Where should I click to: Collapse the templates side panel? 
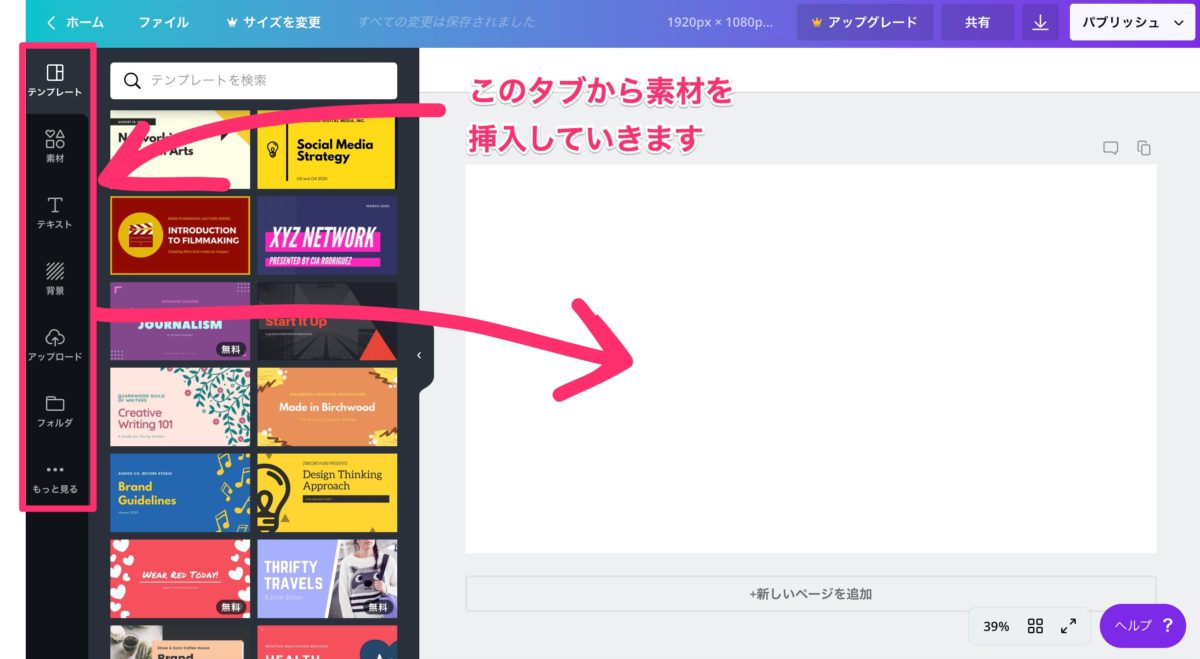pos(419,355)
